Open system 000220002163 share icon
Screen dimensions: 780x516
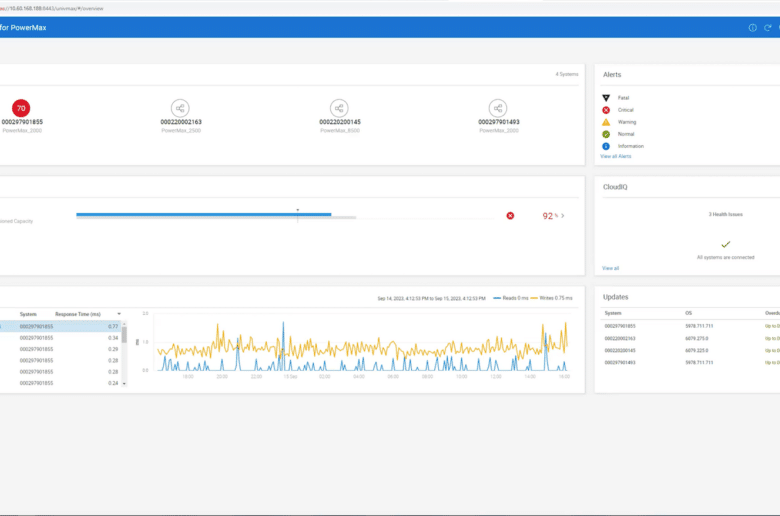tap(180, 108)
